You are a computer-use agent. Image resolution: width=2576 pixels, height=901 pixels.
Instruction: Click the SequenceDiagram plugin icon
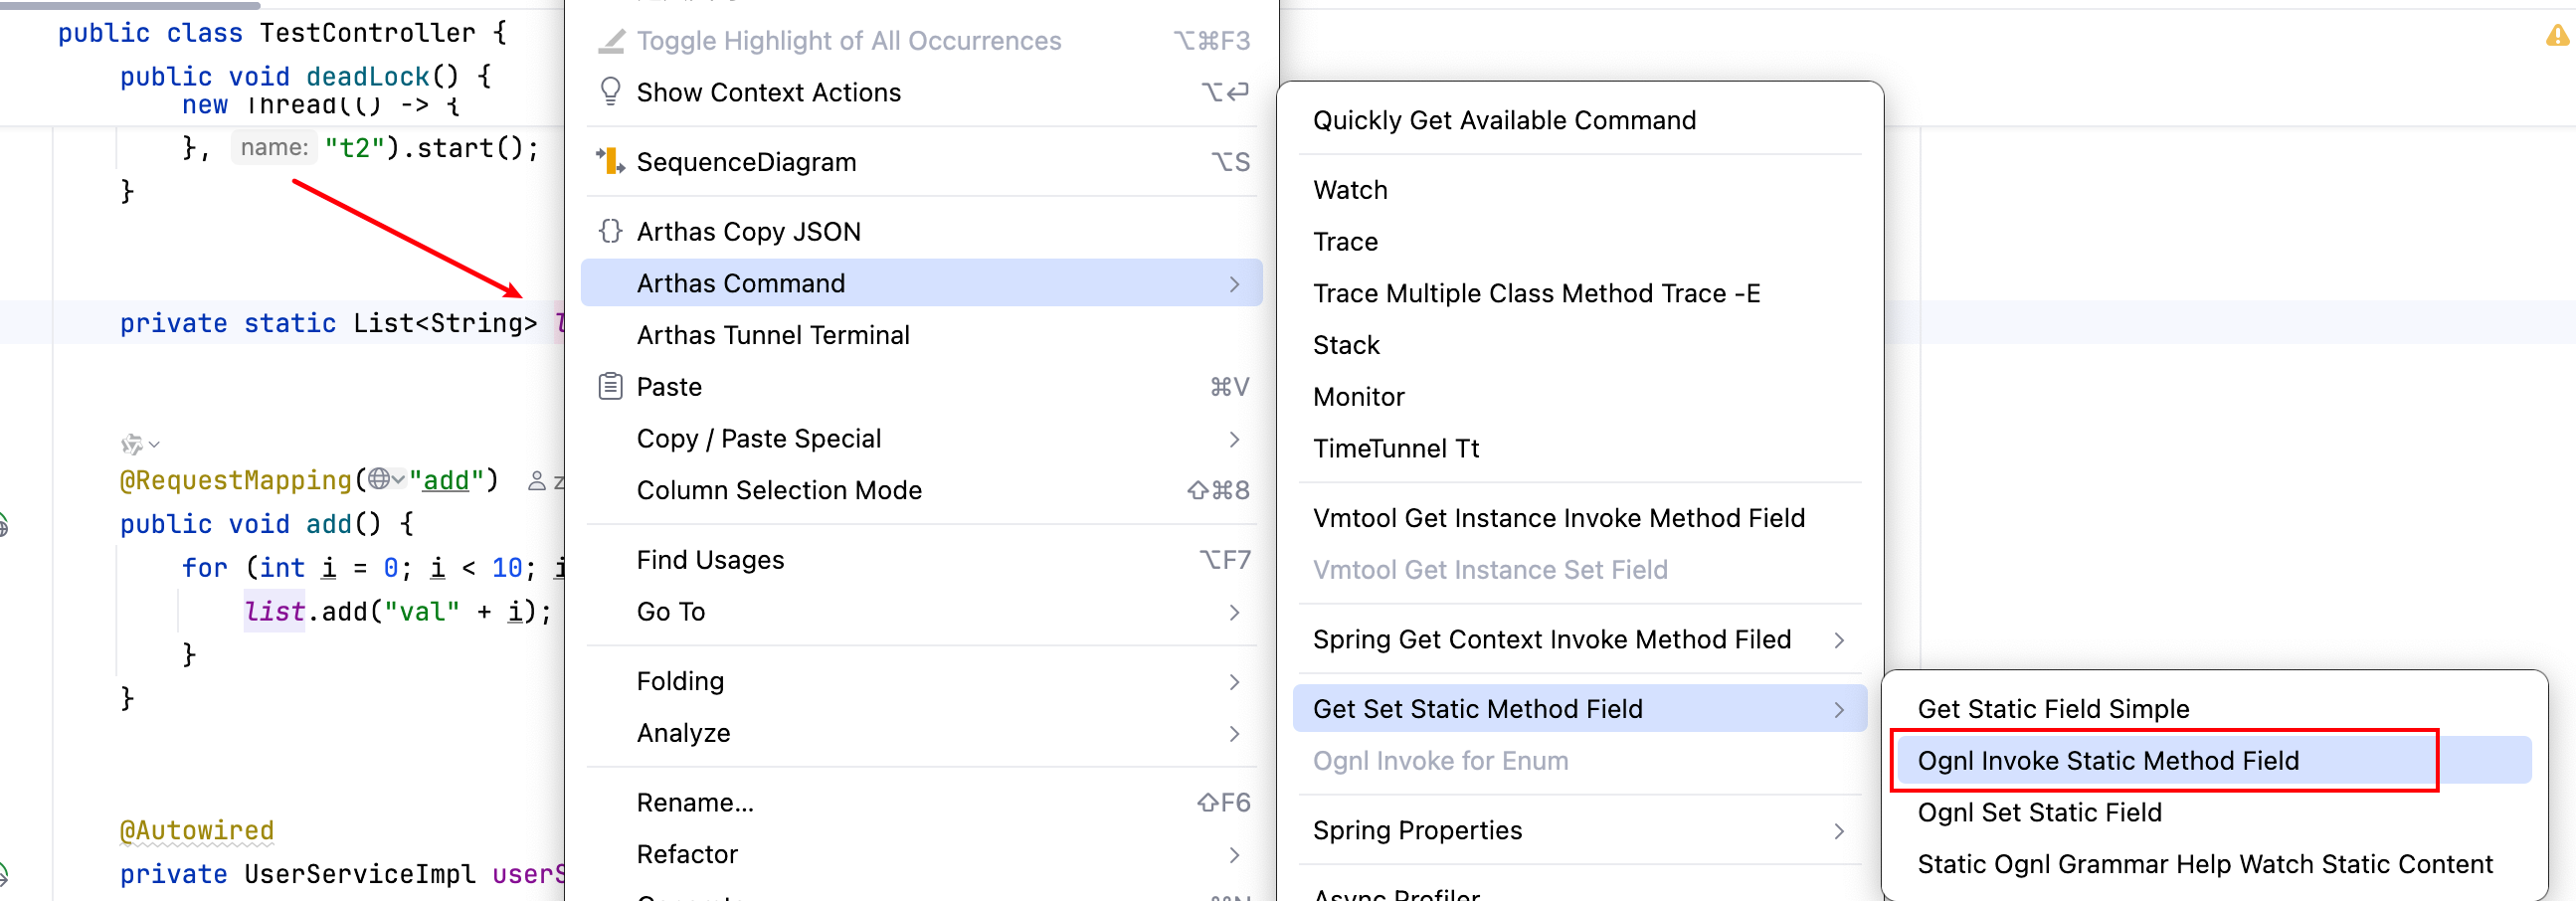[610, 161]
